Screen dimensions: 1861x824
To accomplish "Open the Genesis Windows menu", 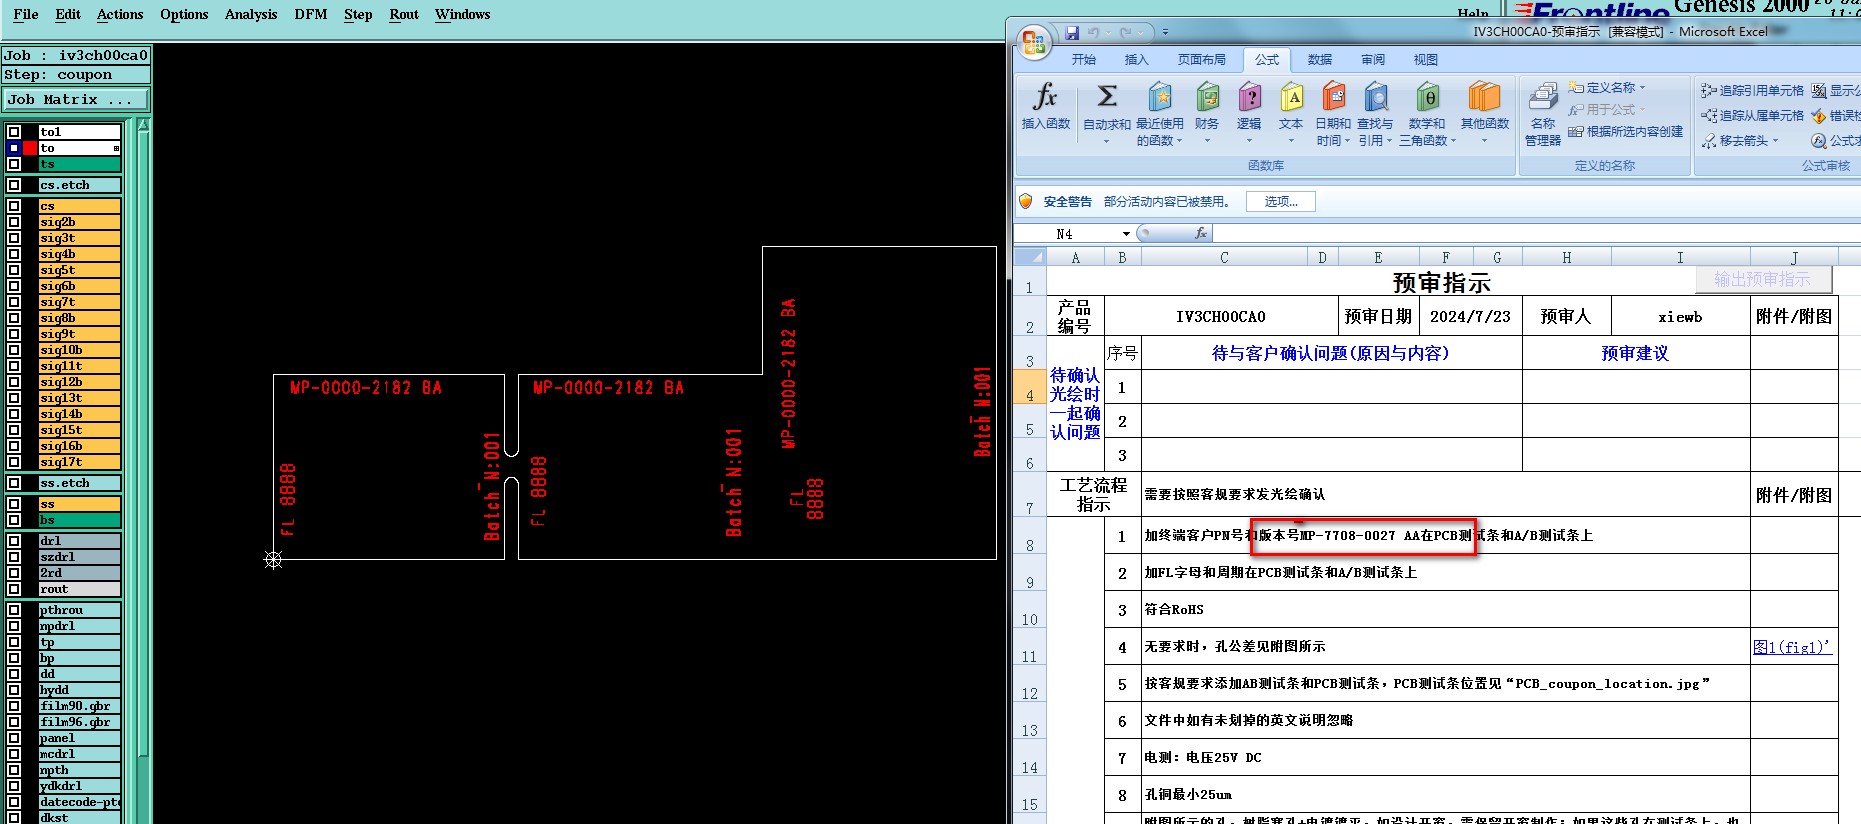I will tap(463, 14).
